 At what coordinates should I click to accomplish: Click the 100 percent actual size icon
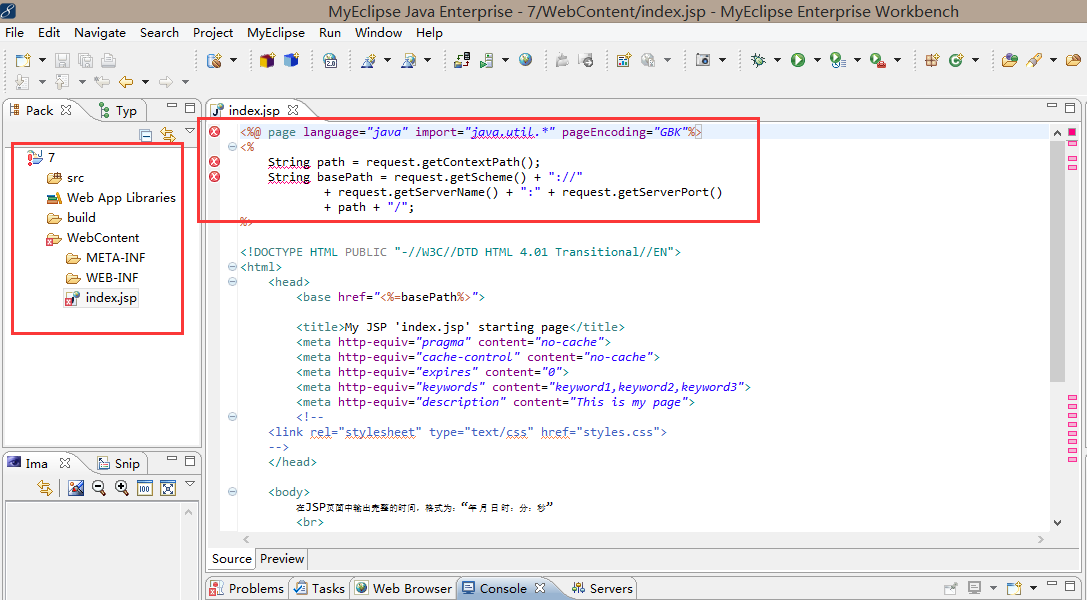click(x=144, y=488)
